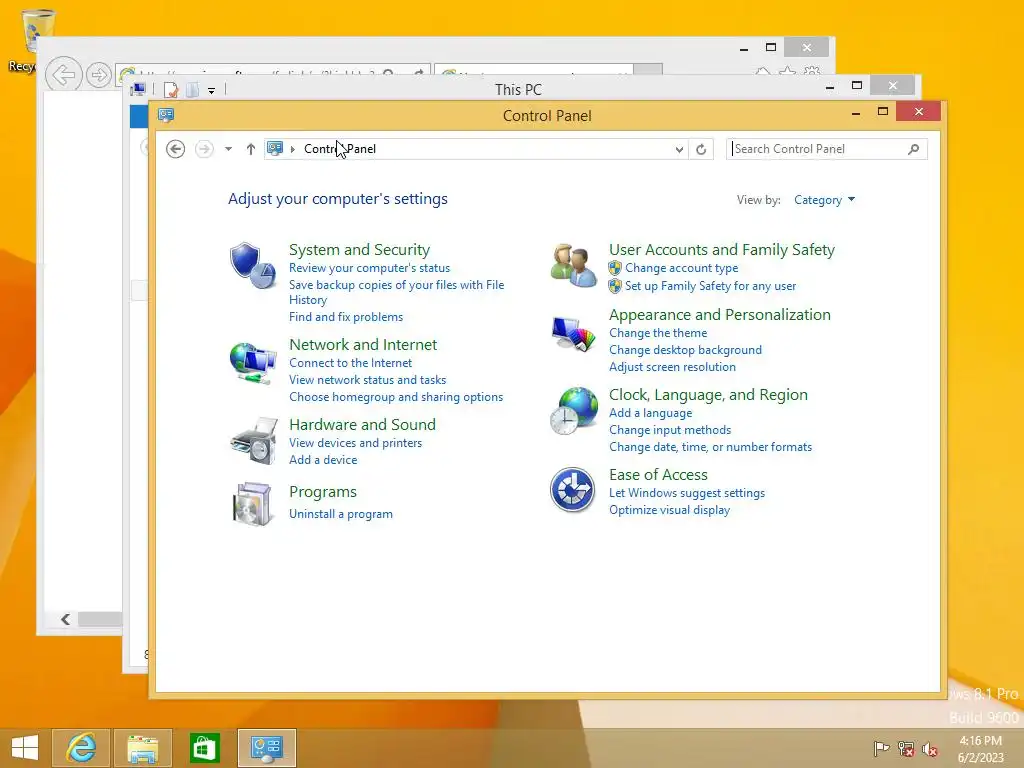Screen dimensions: 1024x768
Task: Click Set up Family Safety for any user
Action: pos(710,286)
